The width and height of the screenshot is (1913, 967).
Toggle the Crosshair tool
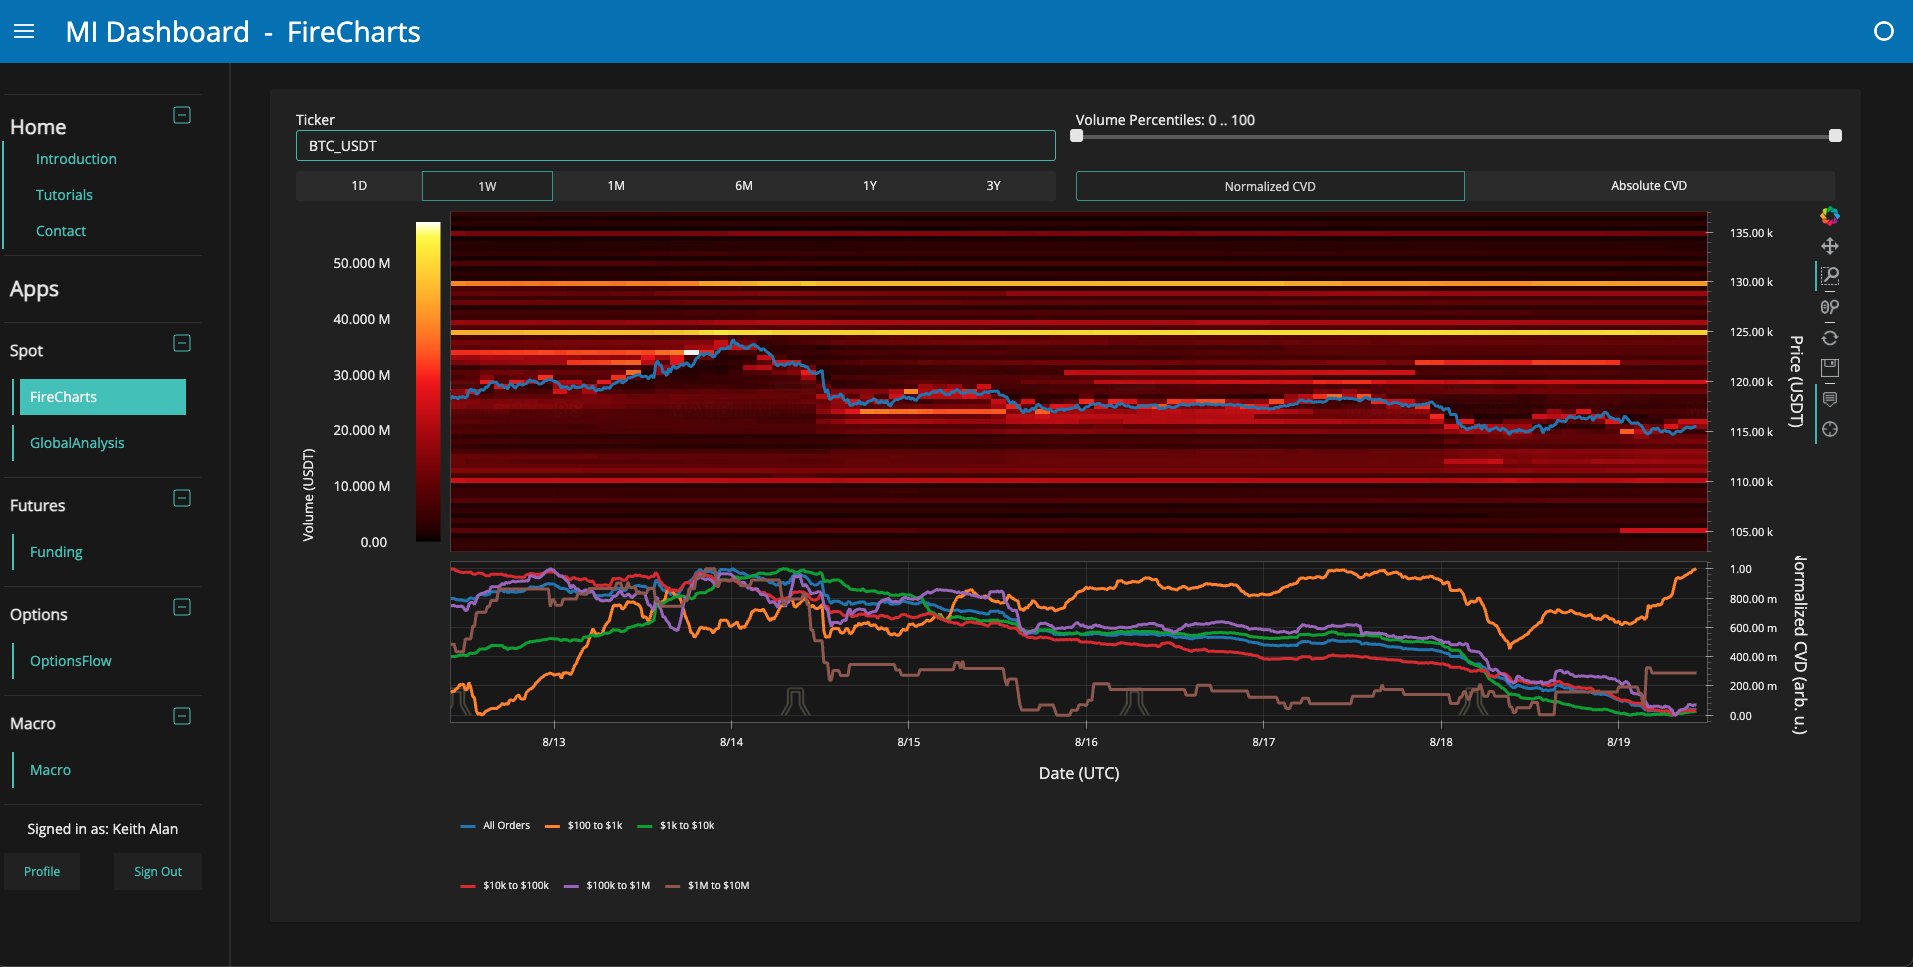(x=1829, y=430)
